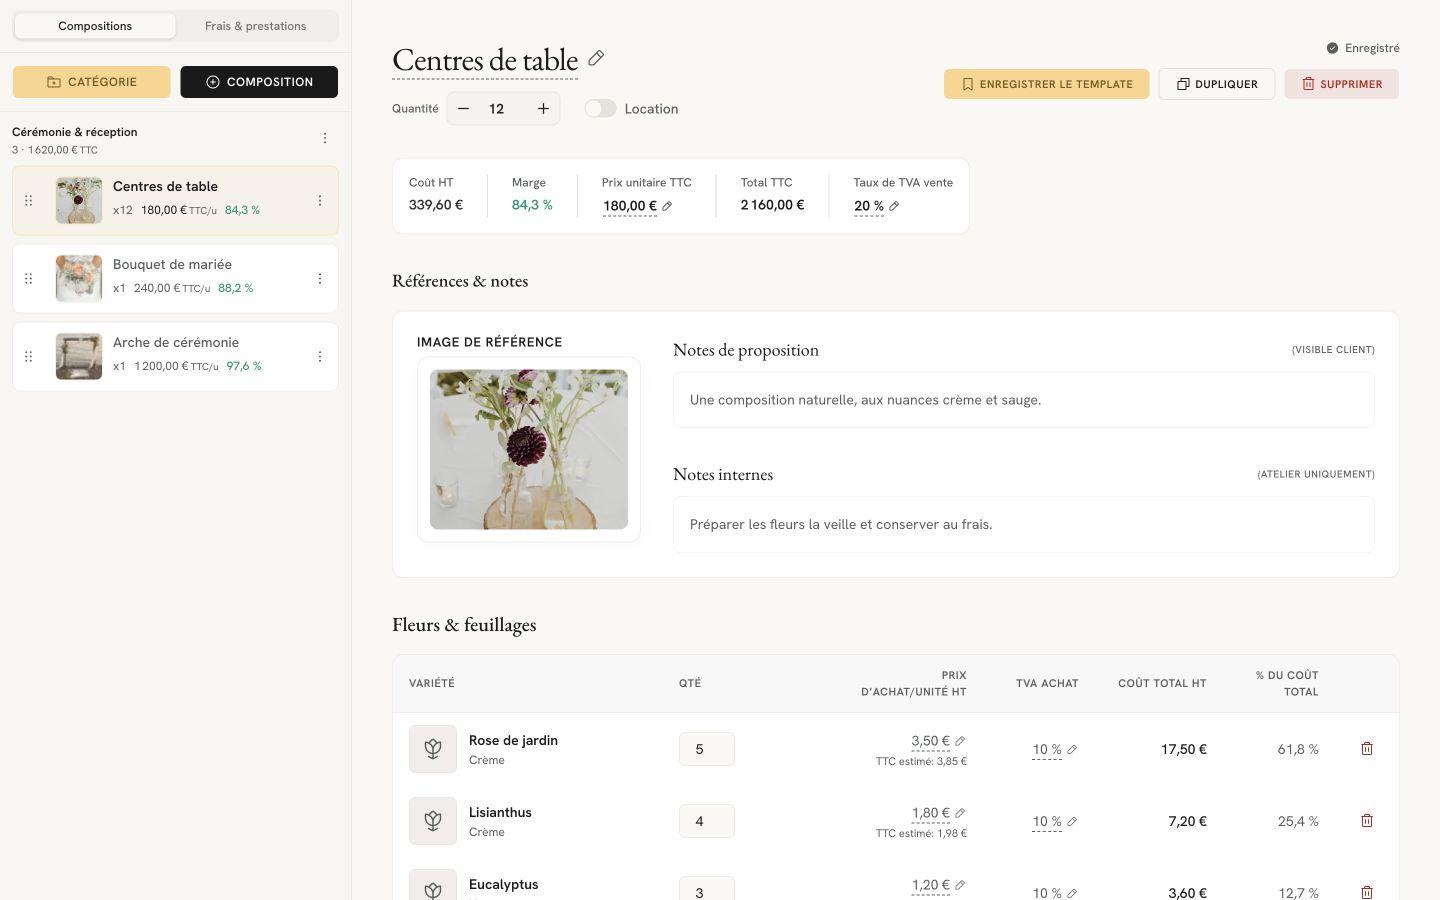Delete the Lisianthus row trash icon
Image resolution: width=1440 pixels, height=900 pixels.
pos(1367,820)
